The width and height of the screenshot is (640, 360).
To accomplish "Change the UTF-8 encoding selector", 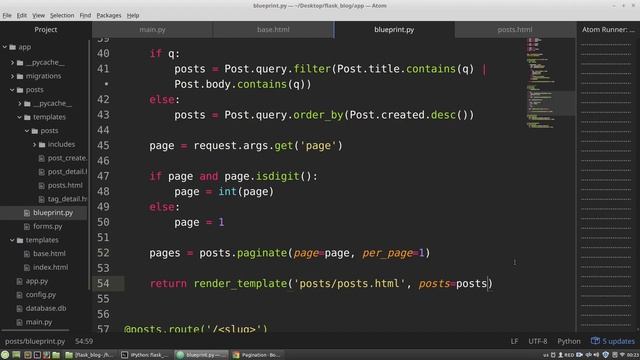I will click(x=538, y=341).
